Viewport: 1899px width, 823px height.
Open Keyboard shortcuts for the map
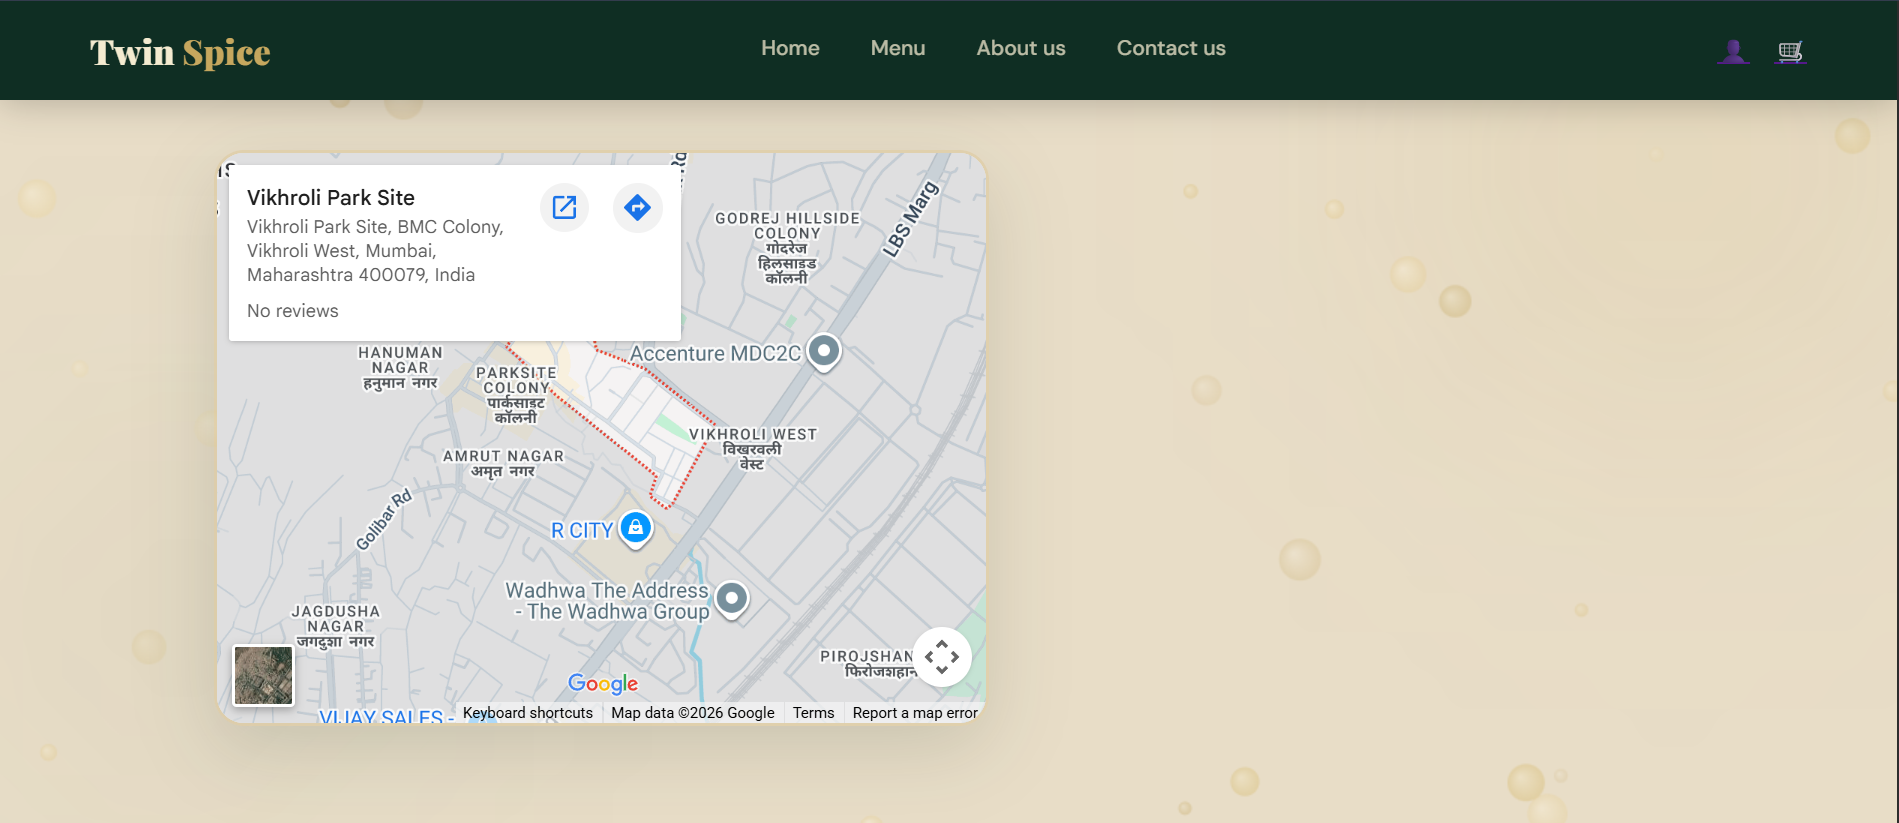tap(528, 713)
